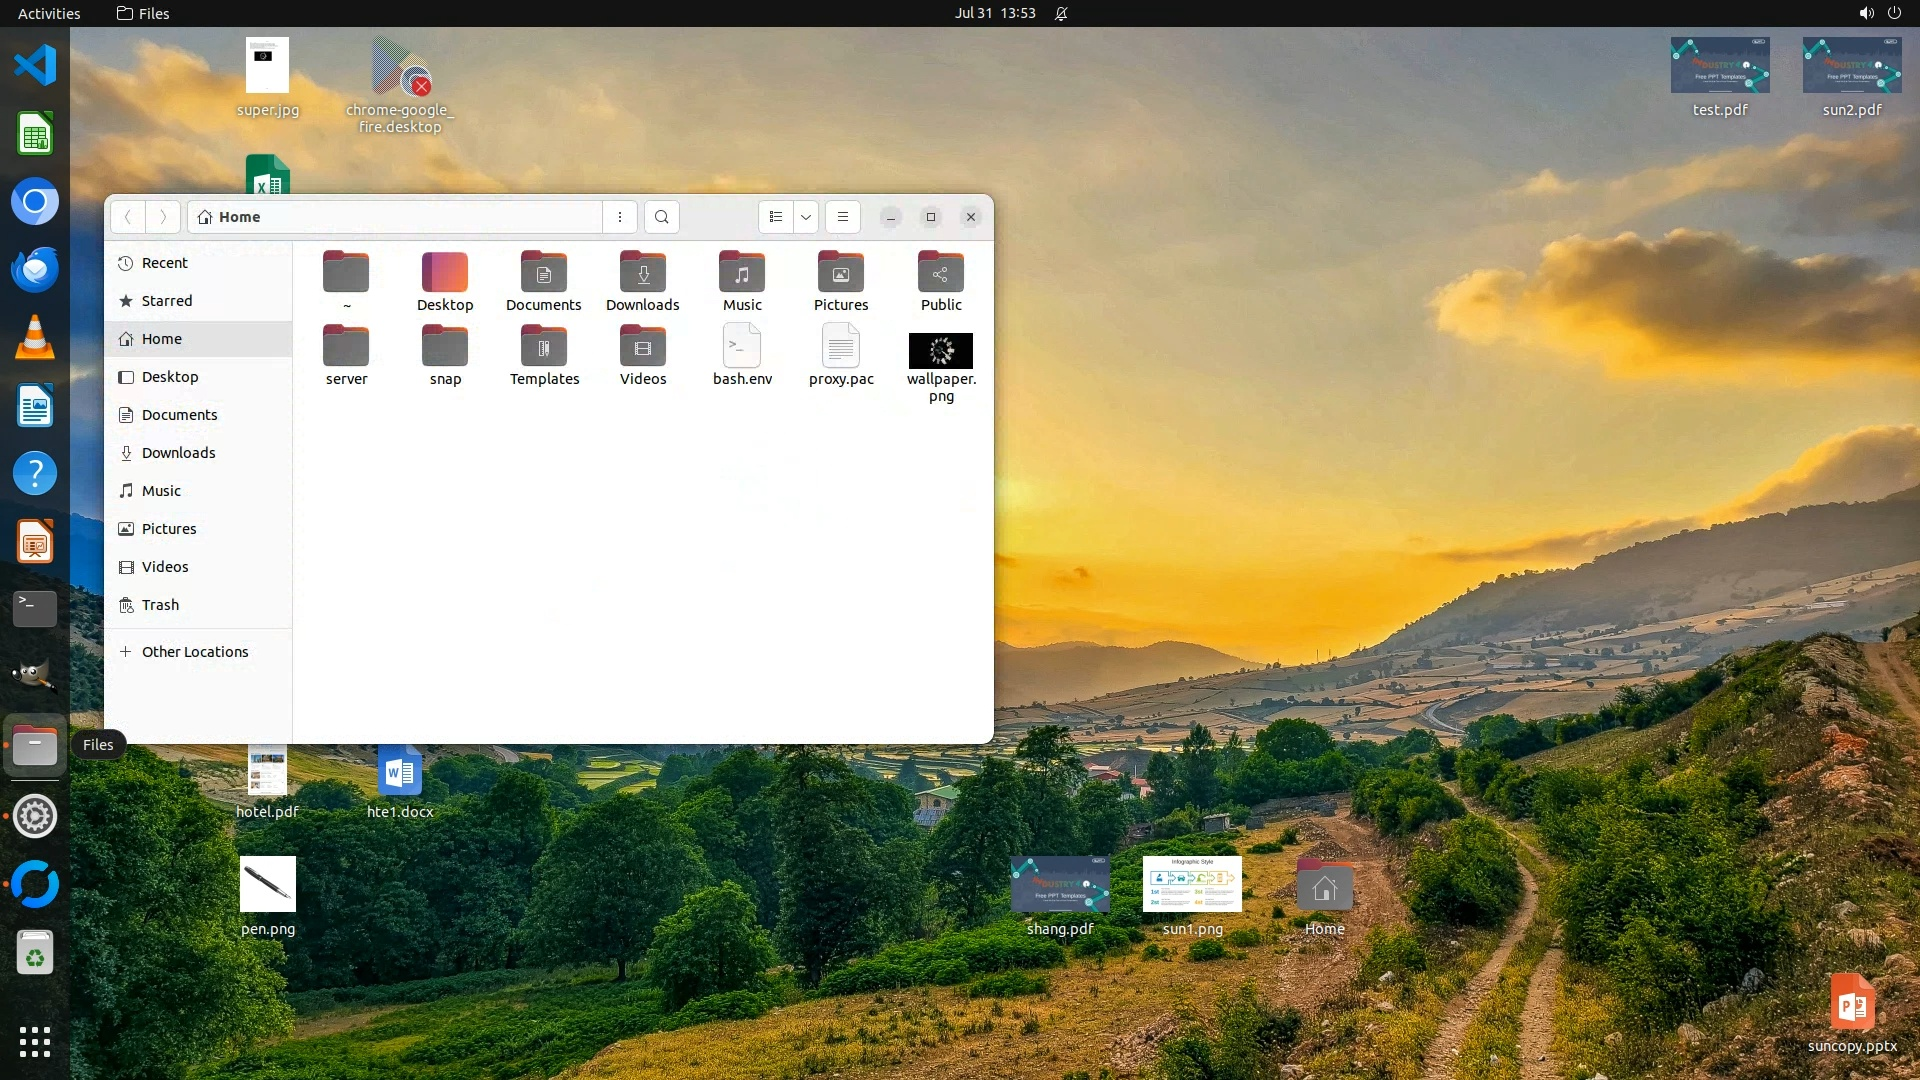The width and height of the screenshot is (1920, 1080).
Task: Open Show Applications grid in dock
Action: pos(35,1042)
